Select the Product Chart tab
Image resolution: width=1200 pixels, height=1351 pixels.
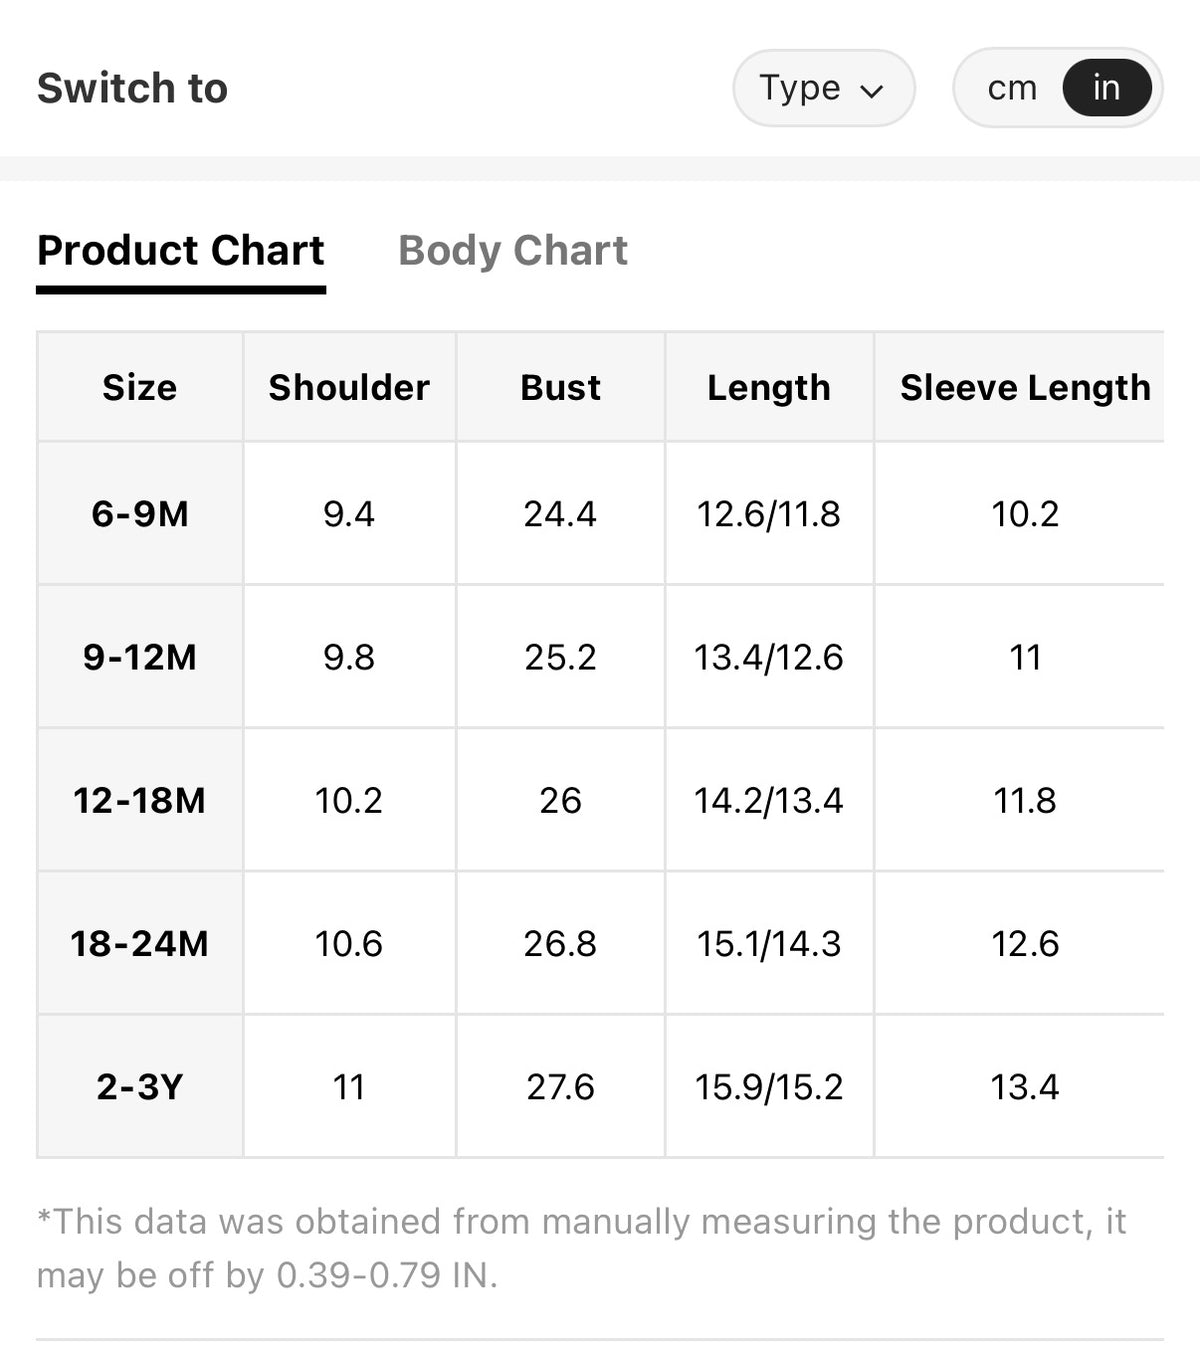pos(181,250)
